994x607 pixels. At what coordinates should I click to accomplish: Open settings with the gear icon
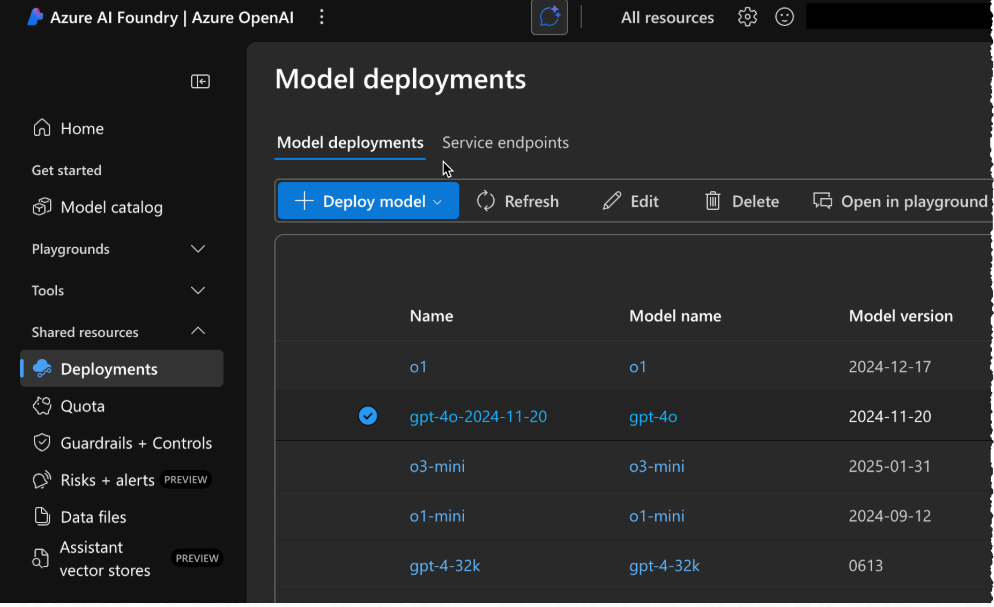click(x=747, y=17)
